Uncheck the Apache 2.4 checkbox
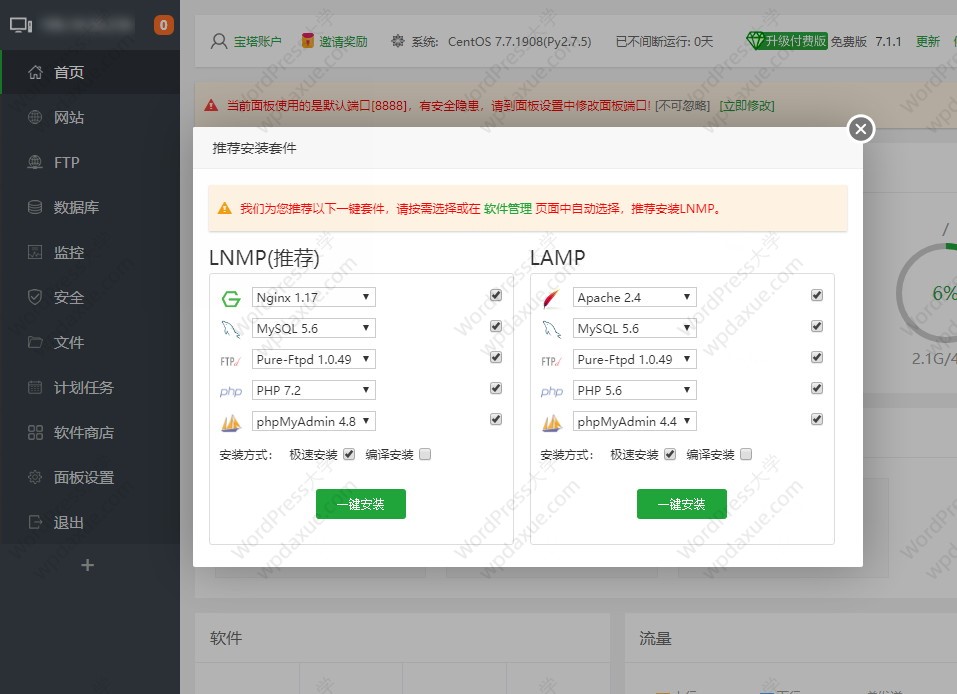Image resolution: width=957 pixels, height=694 pixels. coord(817,295)
